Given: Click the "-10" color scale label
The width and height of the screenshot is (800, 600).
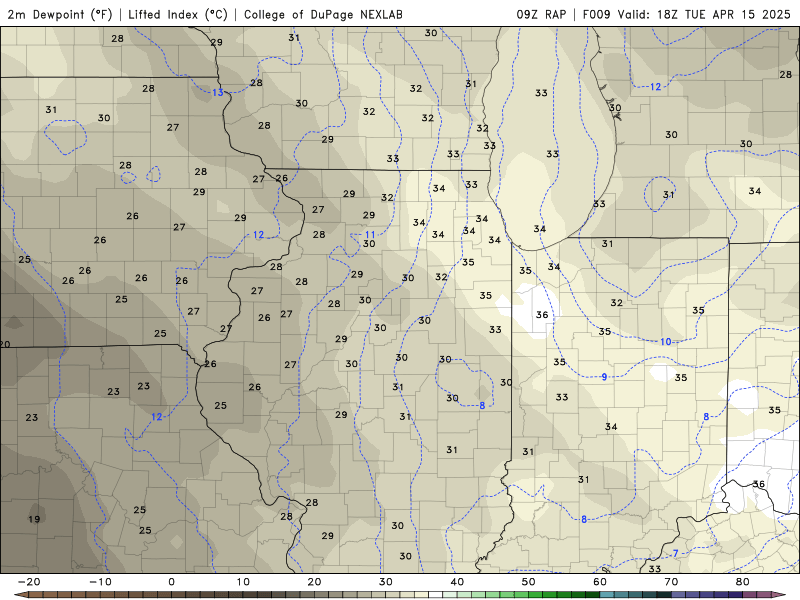Looking at the screenshot, I should [x=100, y=582].
